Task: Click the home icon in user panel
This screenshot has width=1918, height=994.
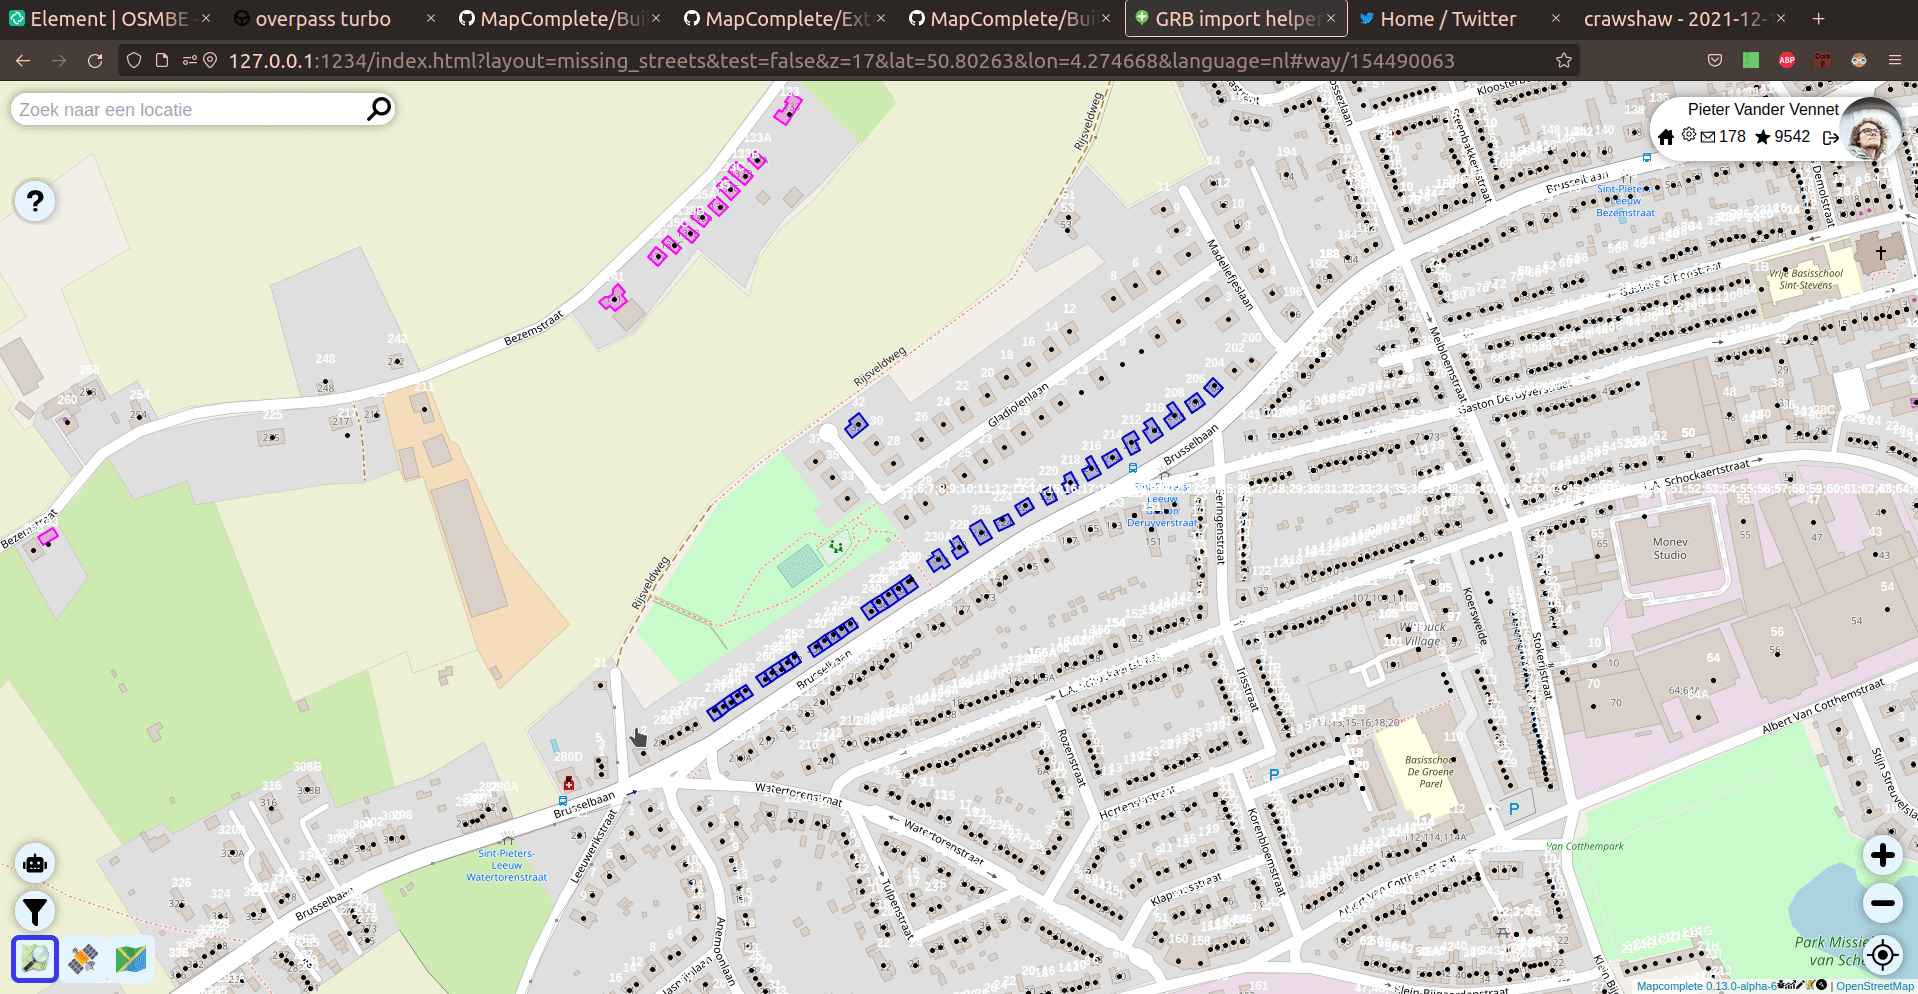Action: 1666,137
